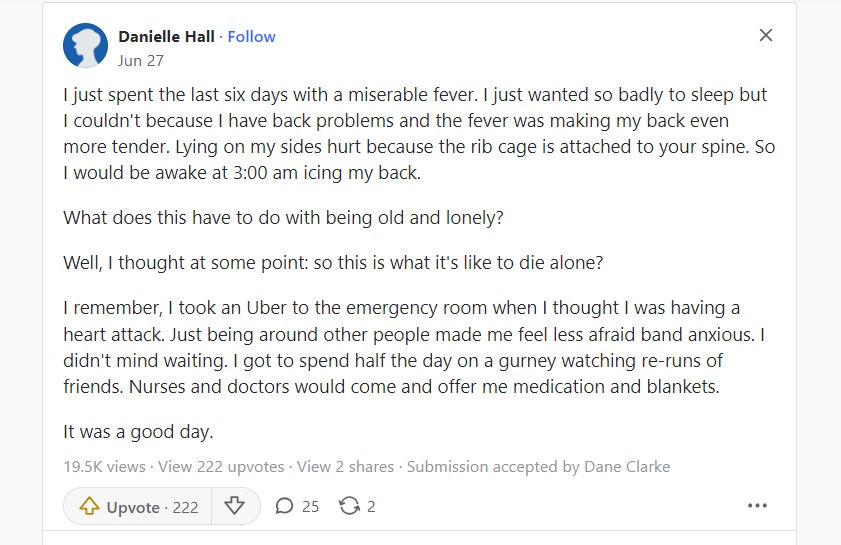Click the 19.5K views text

click(x=105, y=467)
